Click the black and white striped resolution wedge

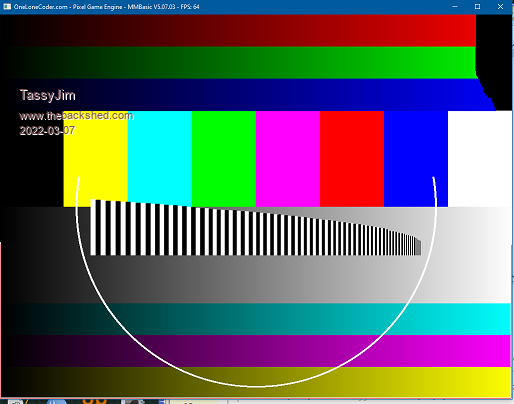coord(256,228)
